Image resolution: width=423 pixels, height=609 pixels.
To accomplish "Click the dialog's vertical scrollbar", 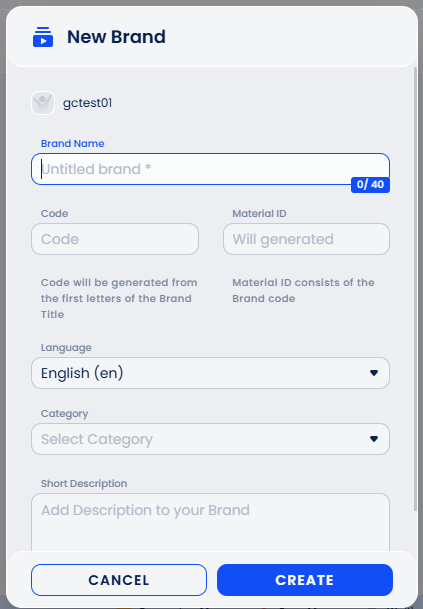I will [415, 287].
